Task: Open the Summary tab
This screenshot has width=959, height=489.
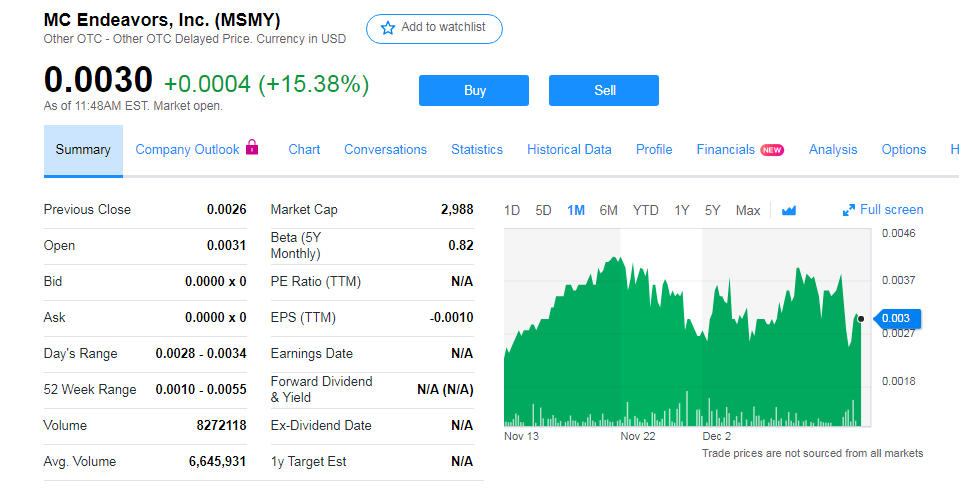Action: tap(83, 150)
